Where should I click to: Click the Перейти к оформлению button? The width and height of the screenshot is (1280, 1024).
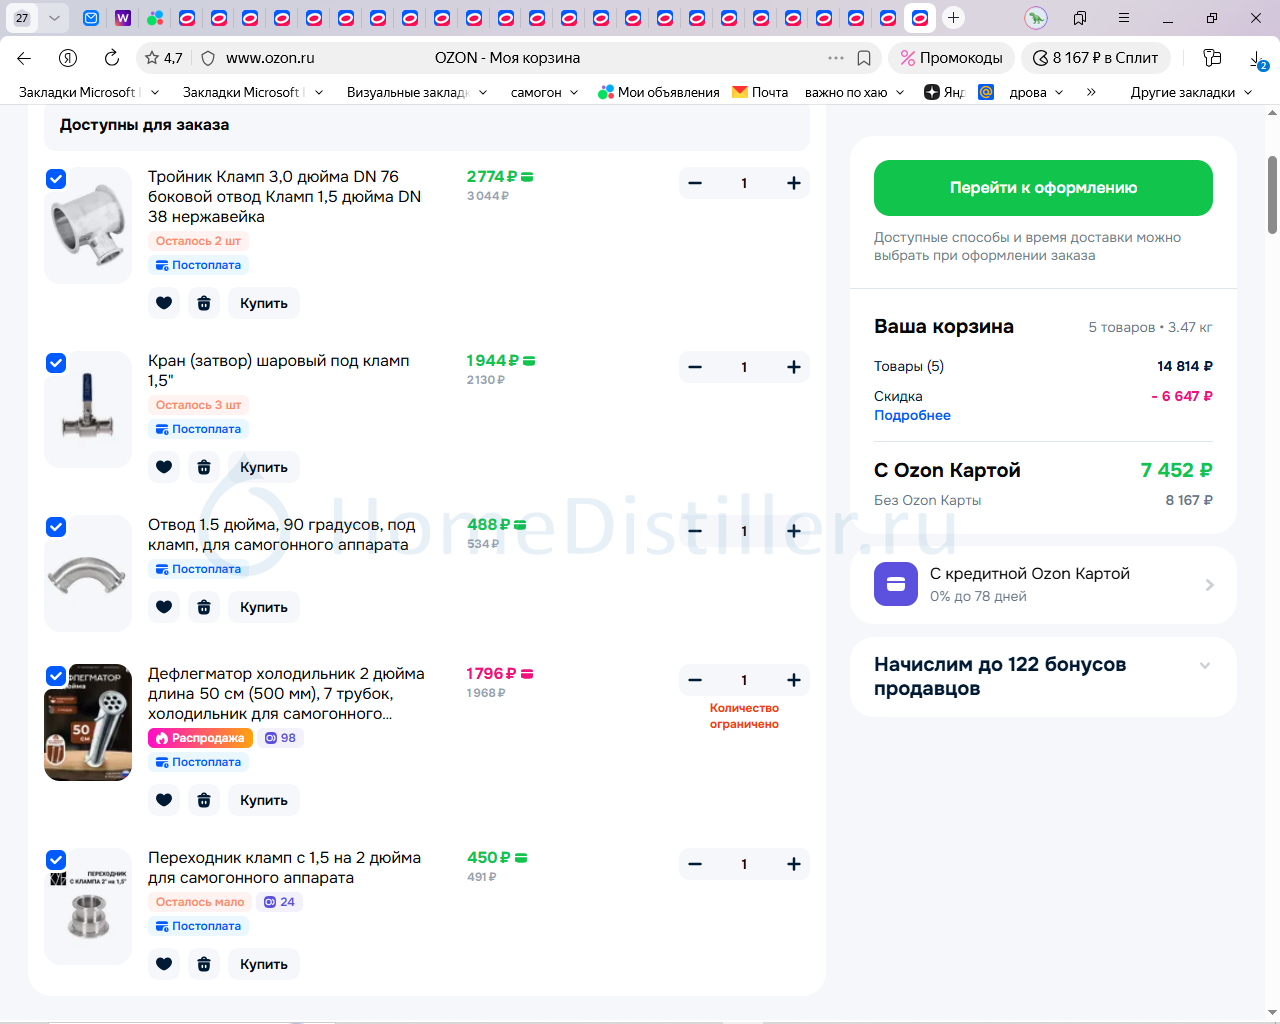[1043, 188]
